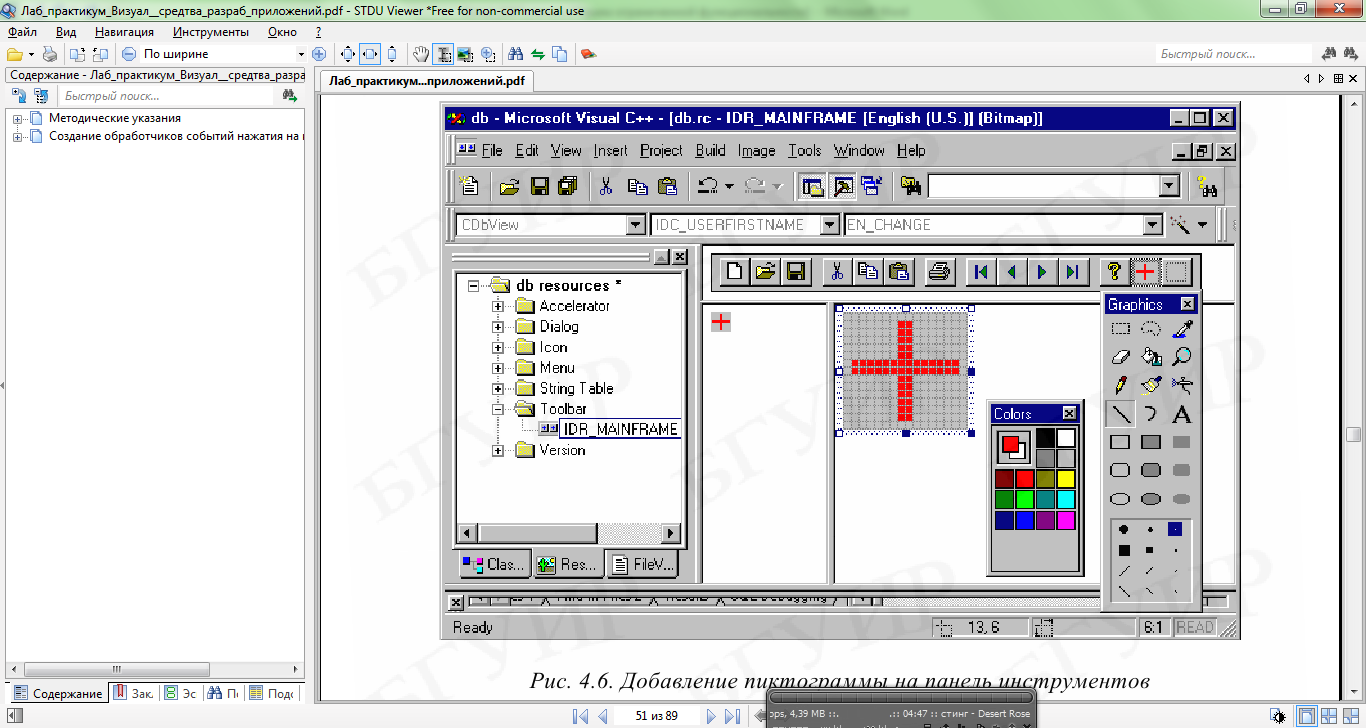Print document using the printer icon

(49, 54)
